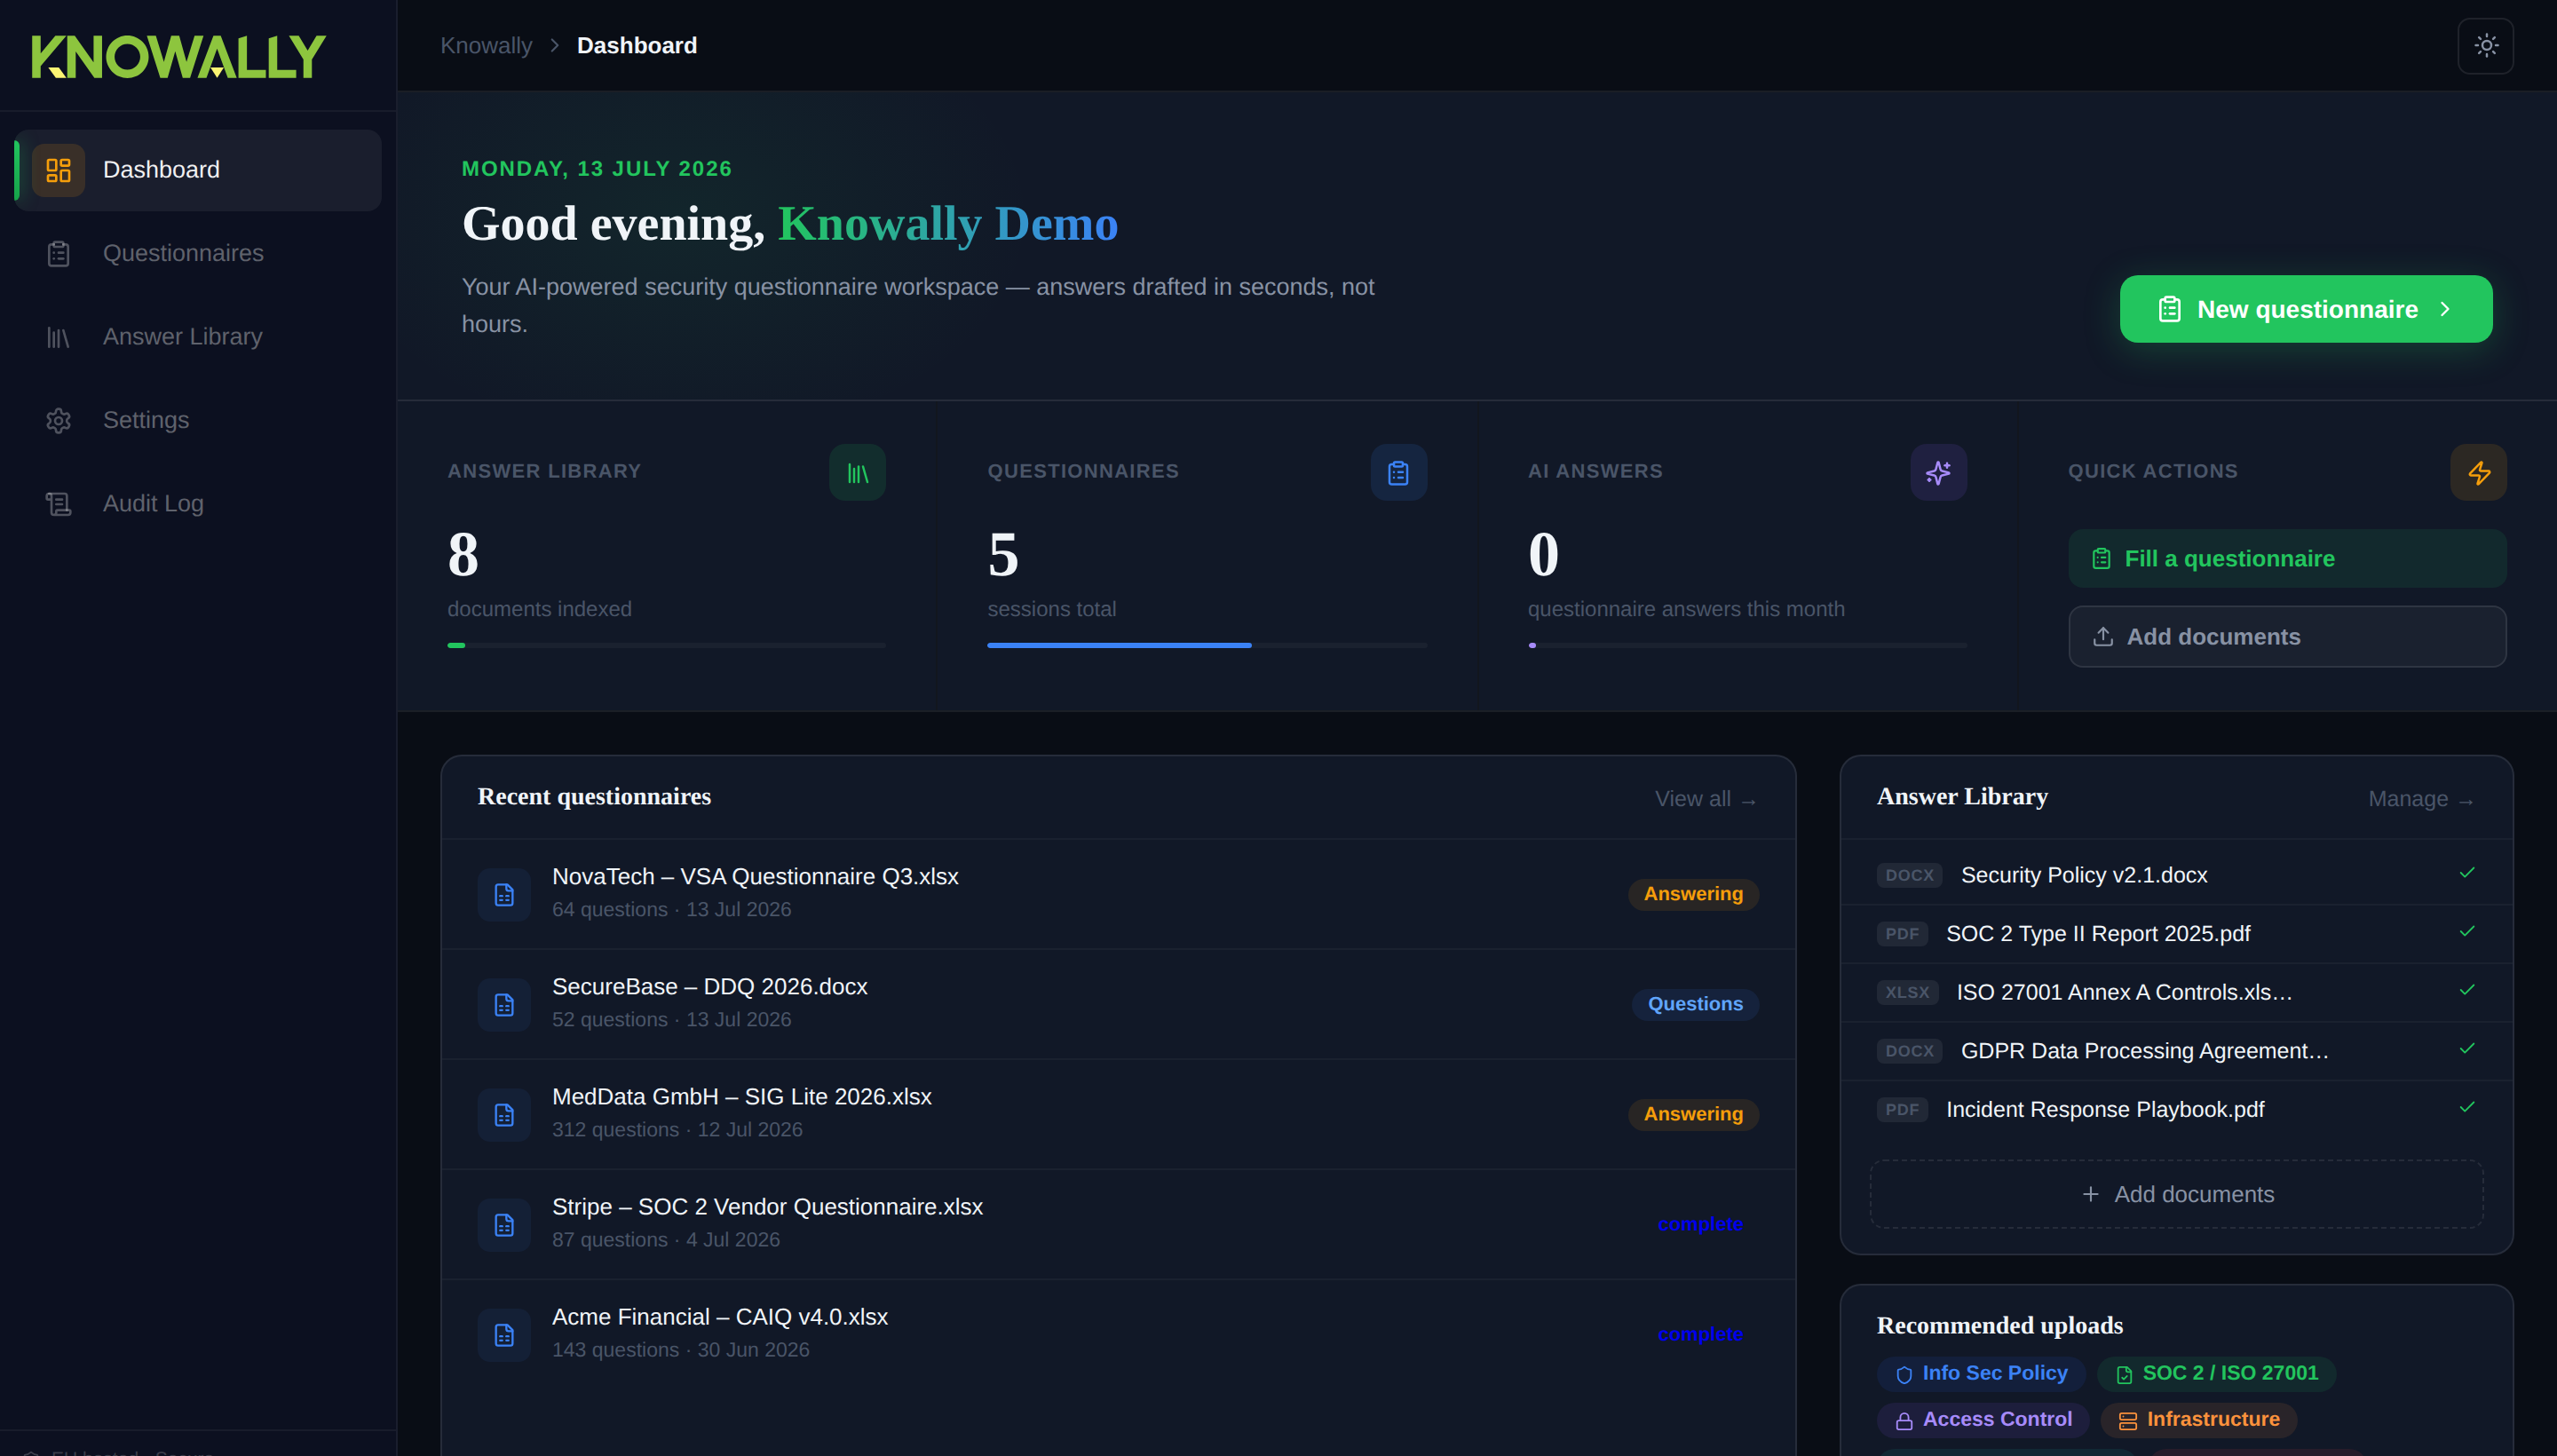Select Access Control recommended upload tag

(1983, 1420)
